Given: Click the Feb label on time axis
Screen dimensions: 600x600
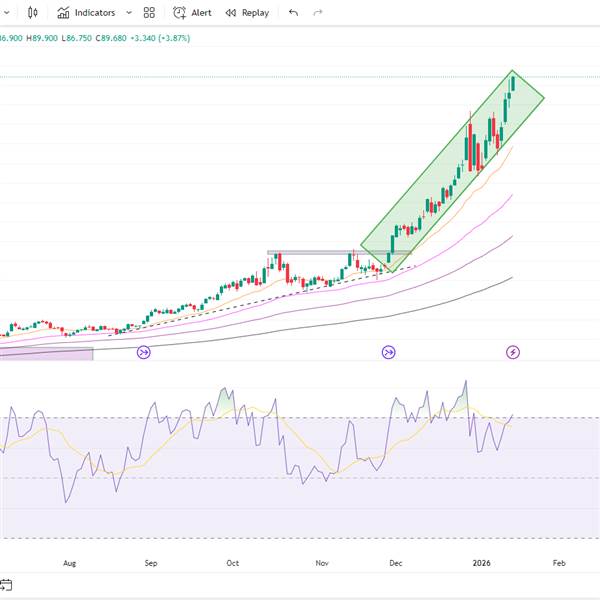Looking at the screenshot, I should point(559,563).
